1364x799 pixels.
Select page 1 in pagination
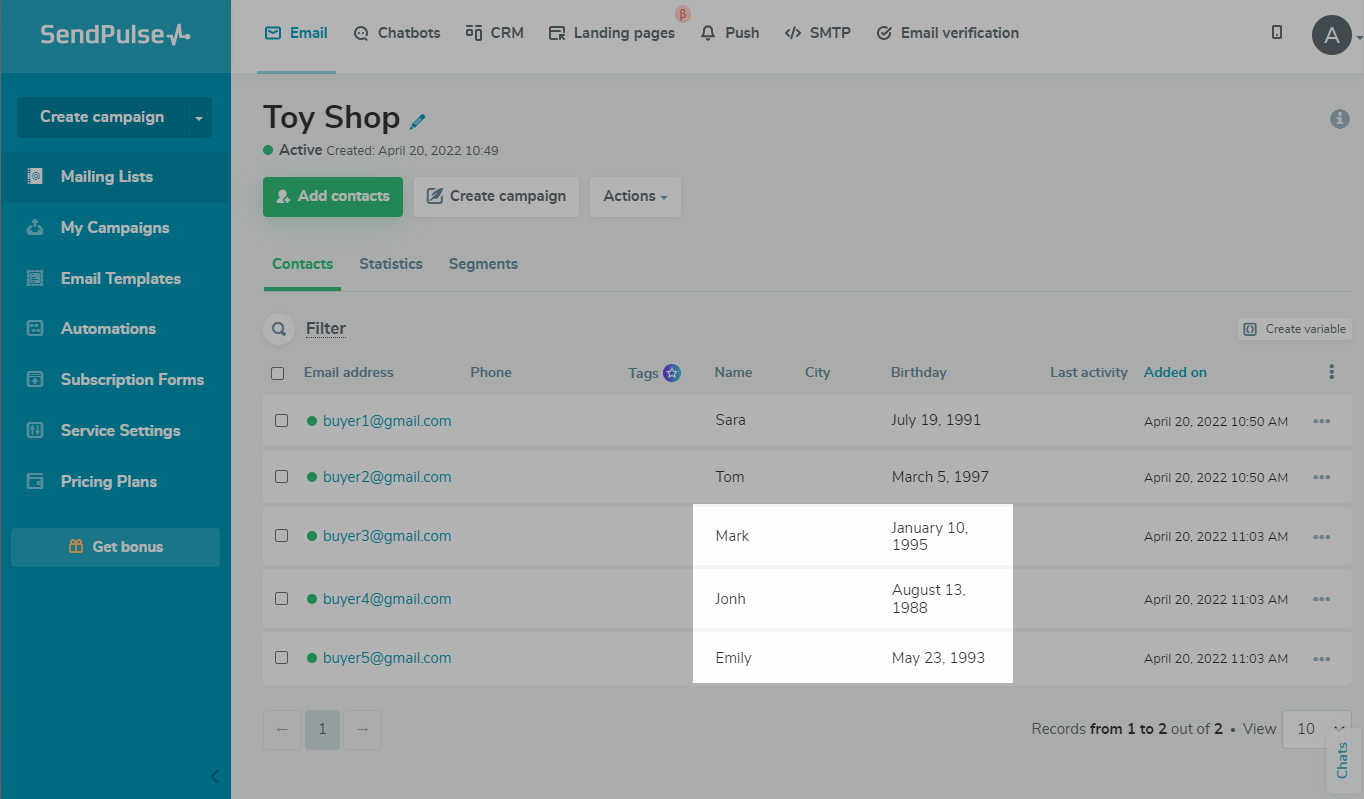click(x=322, y=730)
